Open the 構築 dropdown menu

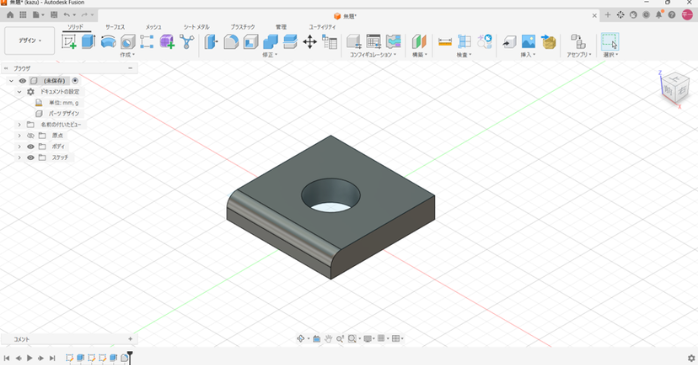(419, 55)
